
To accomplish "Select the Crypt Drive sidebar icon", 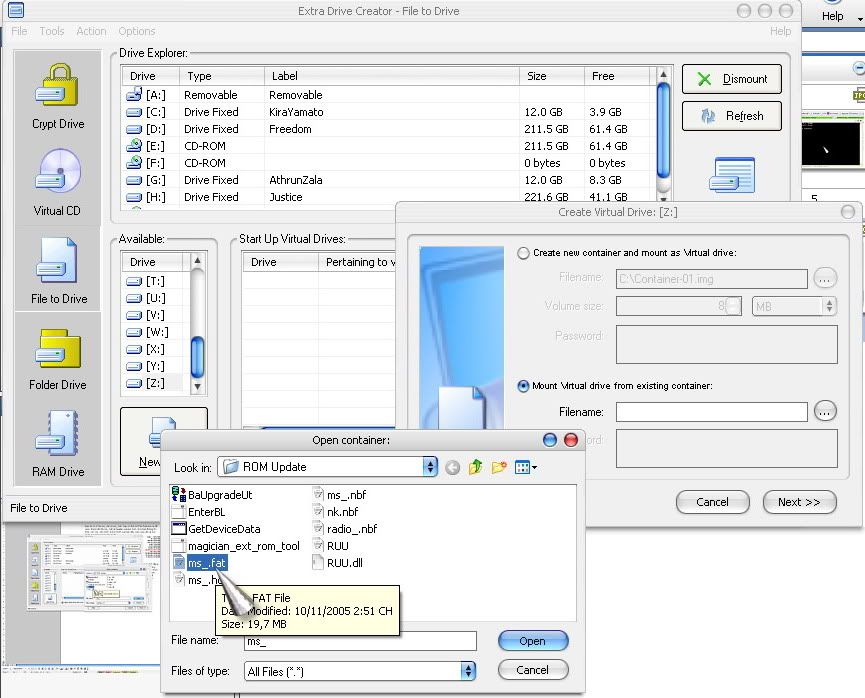I will [58, 97].
